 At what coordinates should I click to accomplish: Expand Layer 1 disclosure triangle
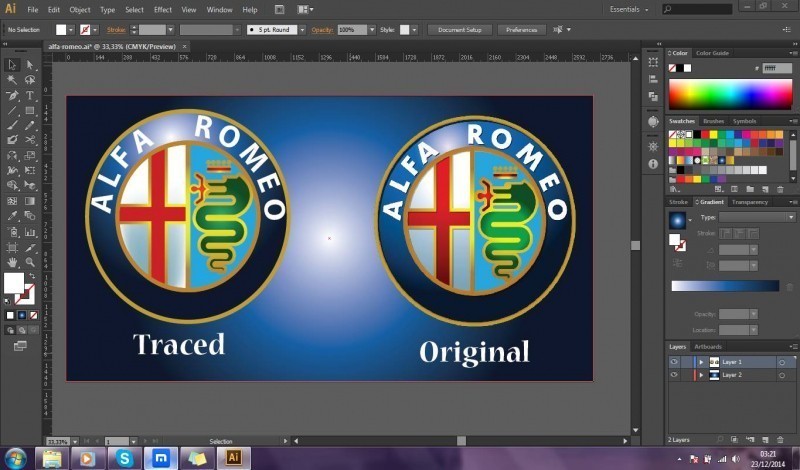click(x=701, y=362)
